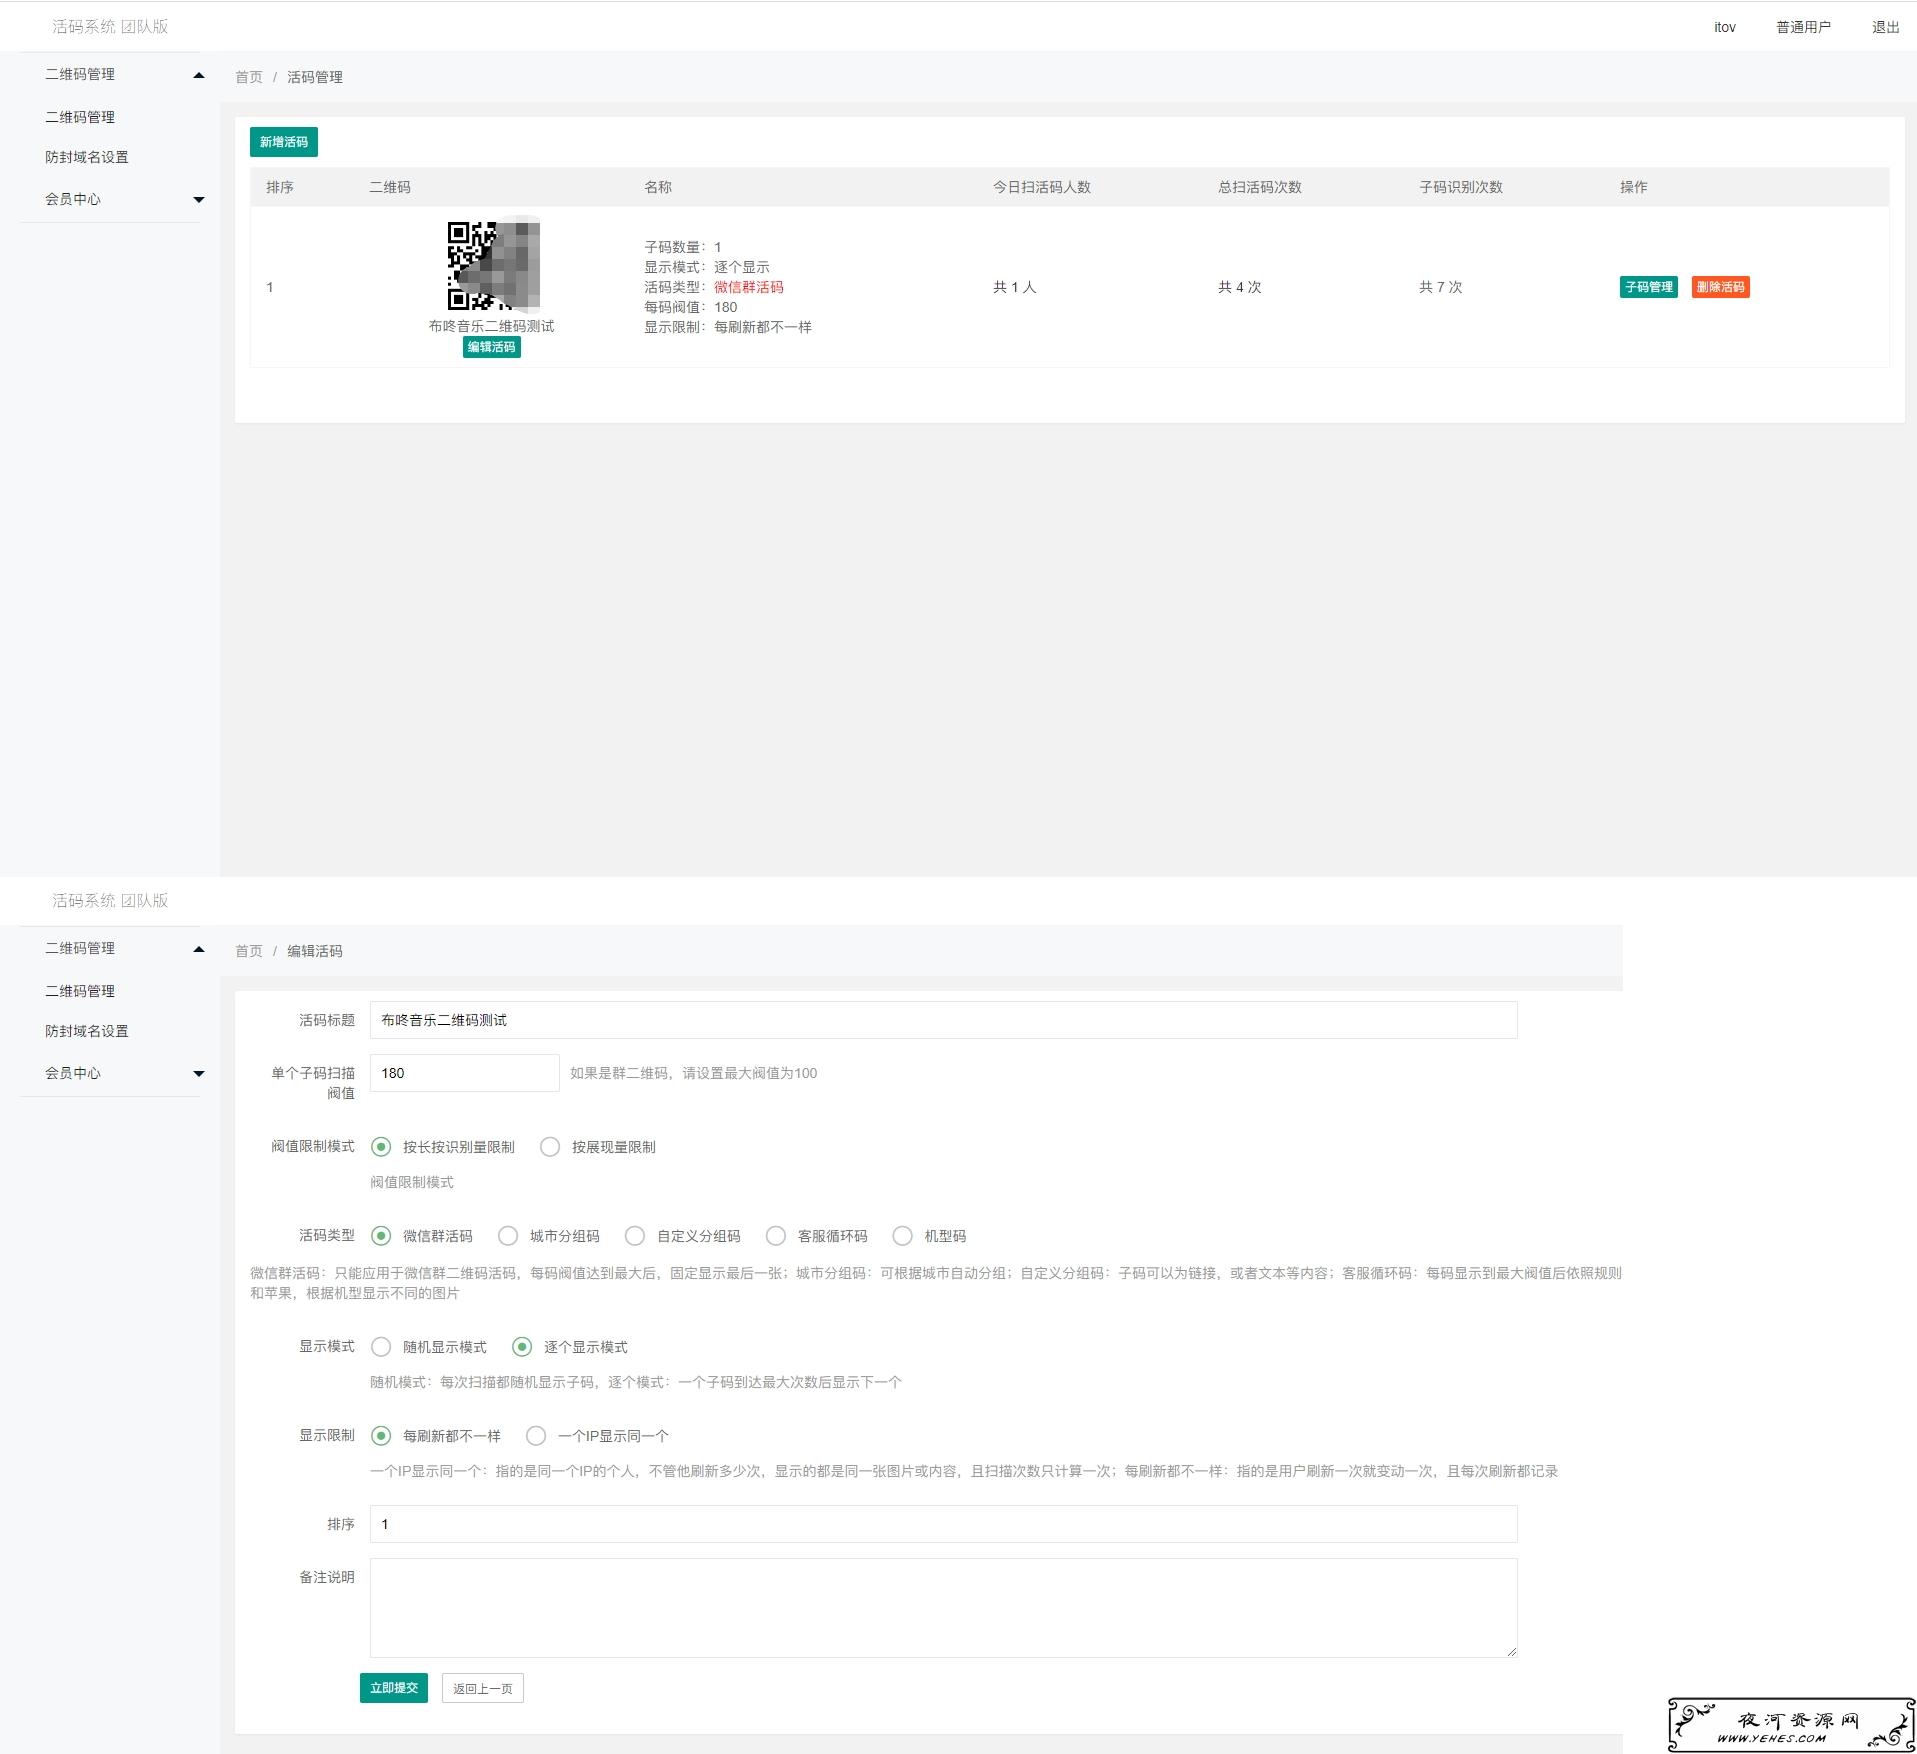Click the 退出 logout link

pos(1885,27)
